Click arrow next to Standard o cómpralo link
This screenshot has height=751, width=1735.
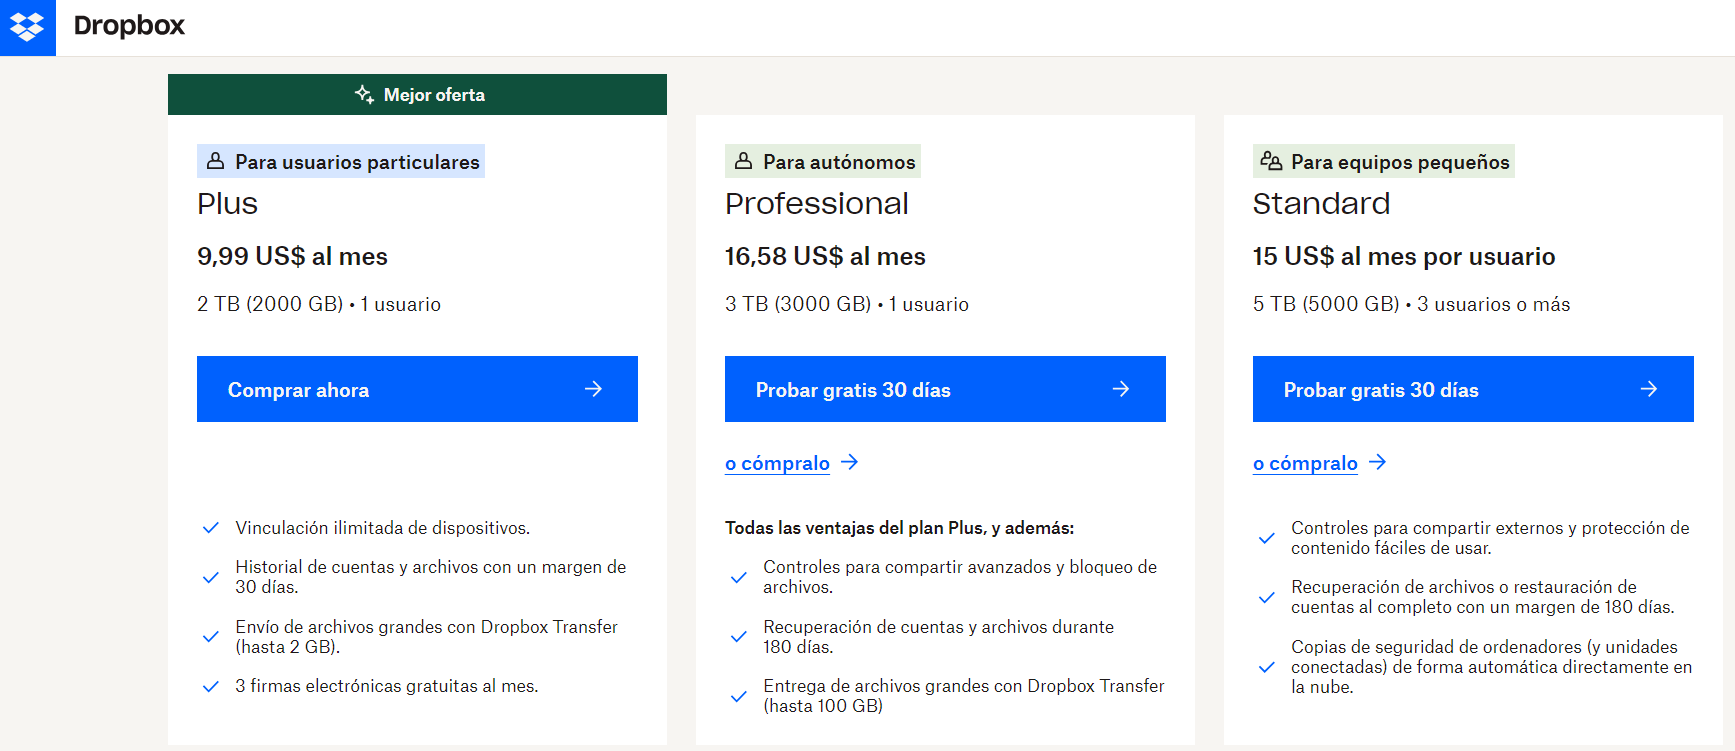tap(1377, 462)
